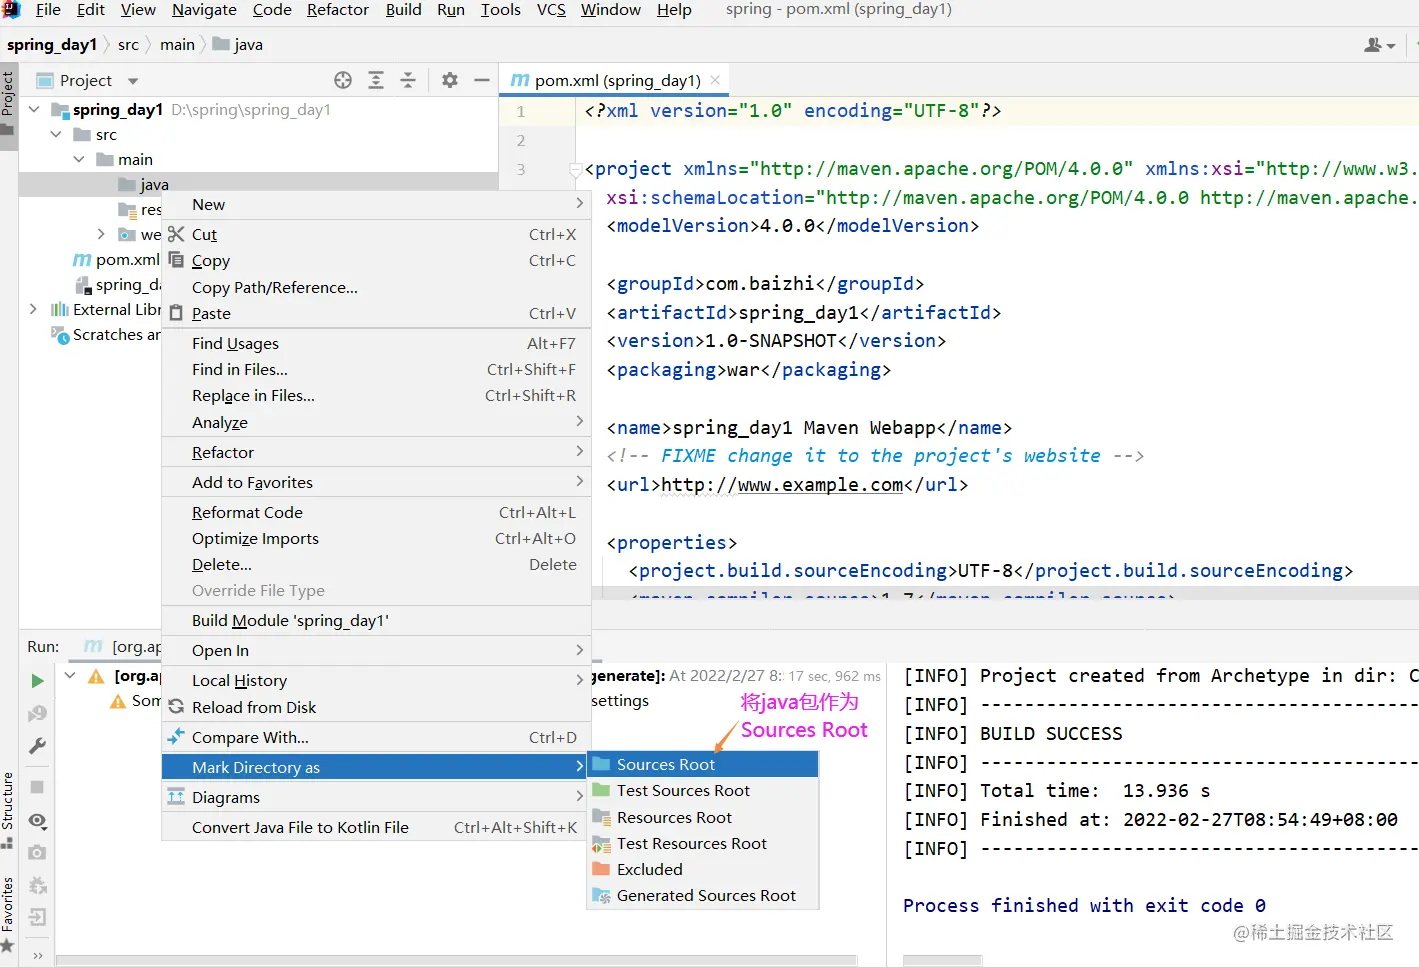Select Copy in context menu
Image resolution: width=1419 pixels, height=968 pixels.
(376, 260)
